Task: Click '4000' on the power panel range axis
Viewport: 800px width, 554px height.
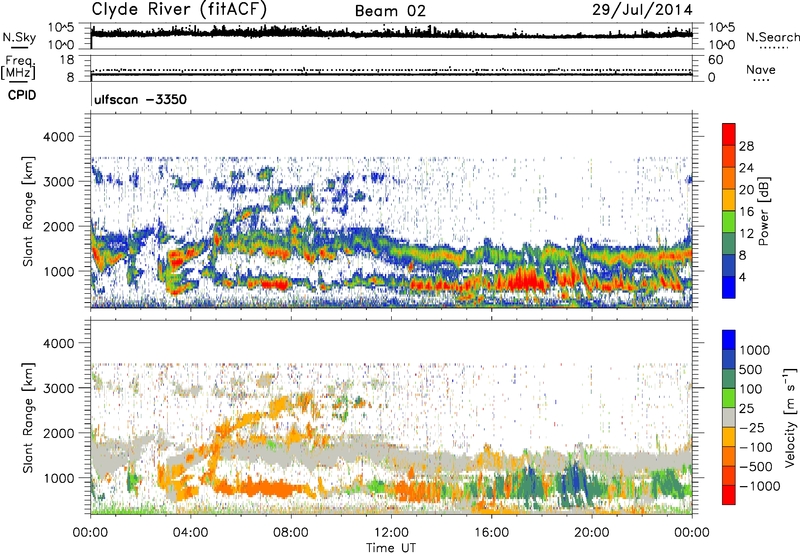Action: [x=58, y=137]
